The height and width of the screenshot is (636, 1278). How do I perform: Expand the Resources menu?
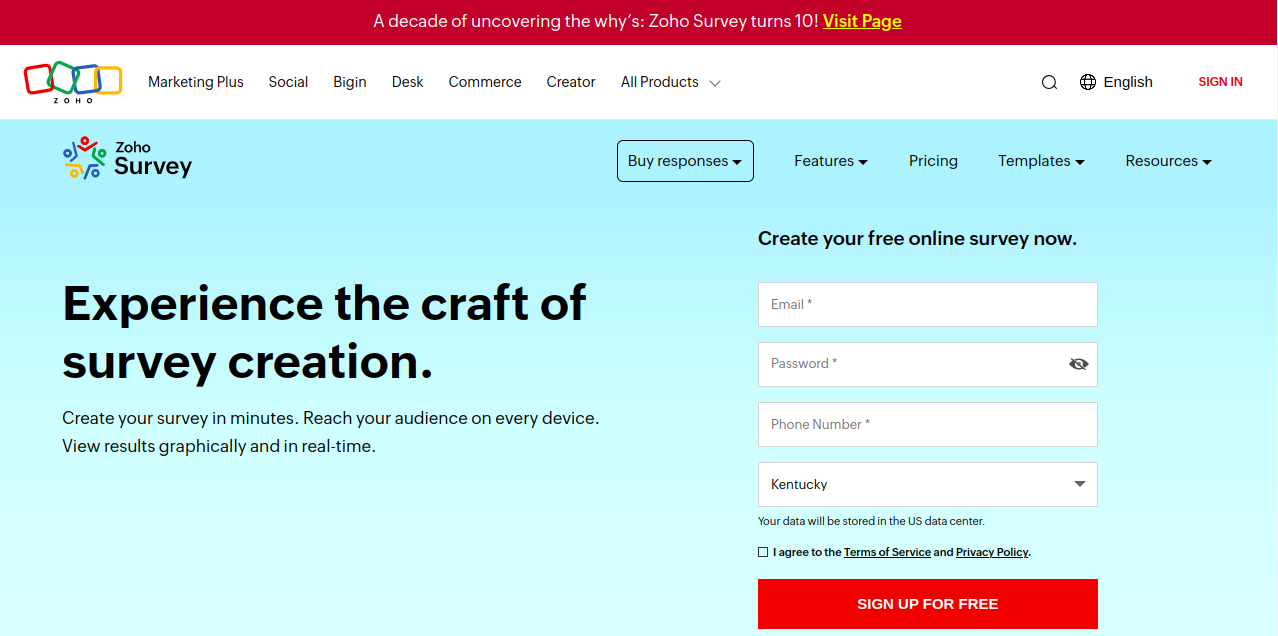pyautogui.click(x=1168, y=161)
